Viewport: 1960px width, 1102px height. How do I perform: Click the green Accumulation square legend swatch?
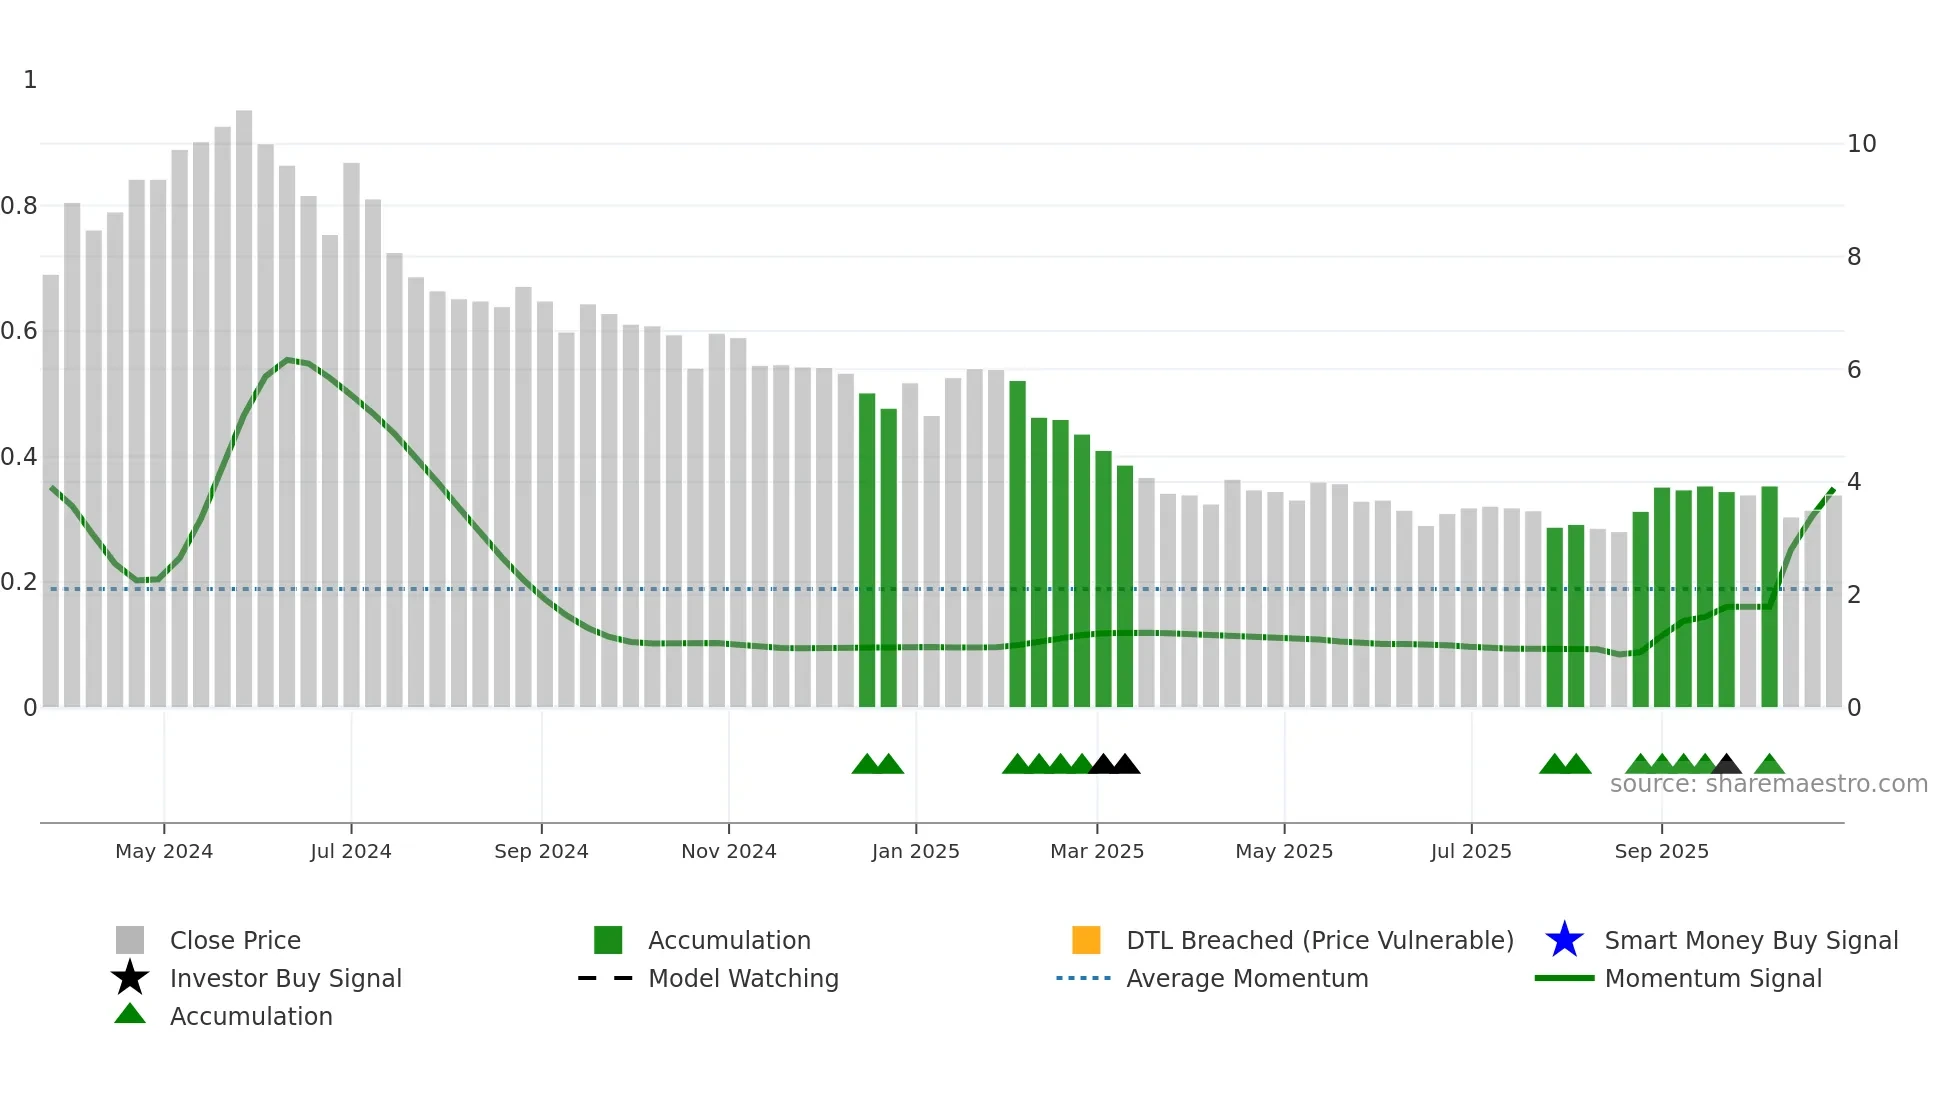pyautogui.click(x=608, y=940)
